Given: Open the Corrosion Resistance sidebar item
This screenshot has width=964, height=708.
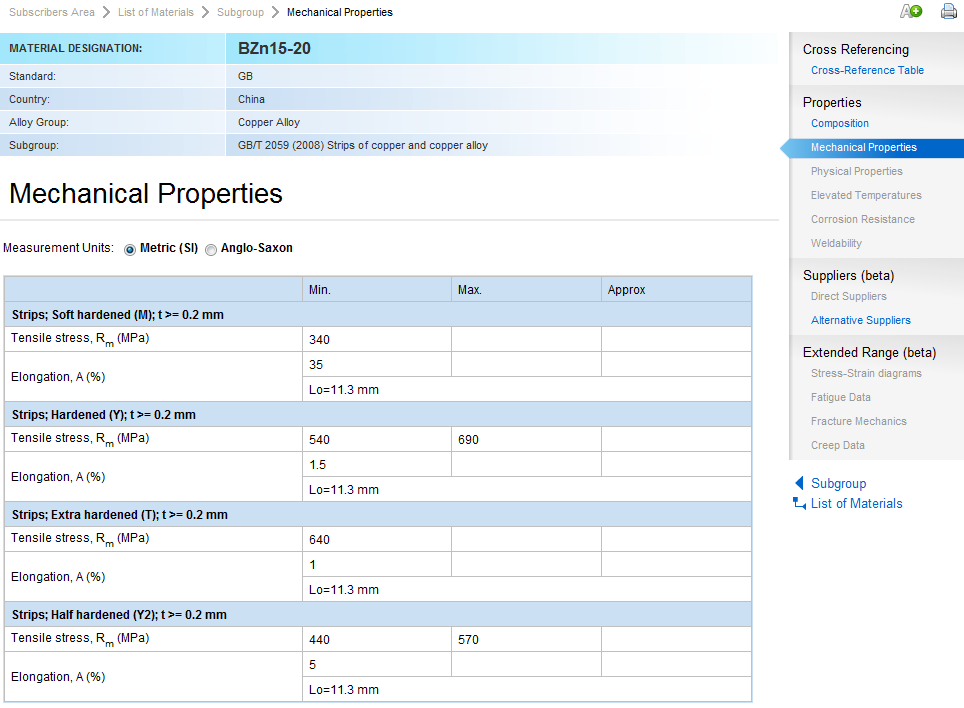Looking at the screenshot, I should coord(862,219).
